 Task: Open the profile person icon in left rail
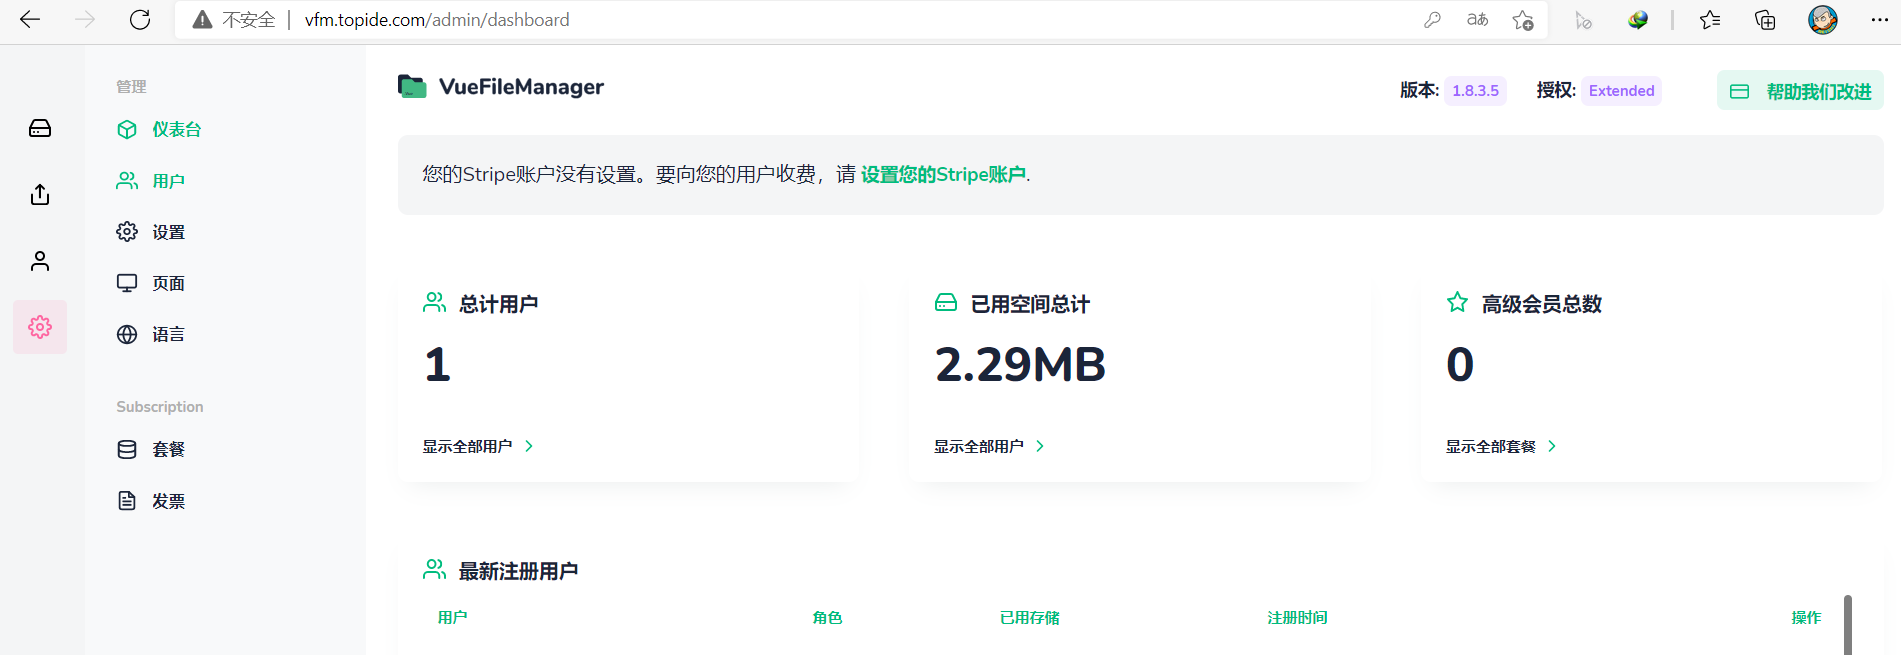click(x=40, y=261)
